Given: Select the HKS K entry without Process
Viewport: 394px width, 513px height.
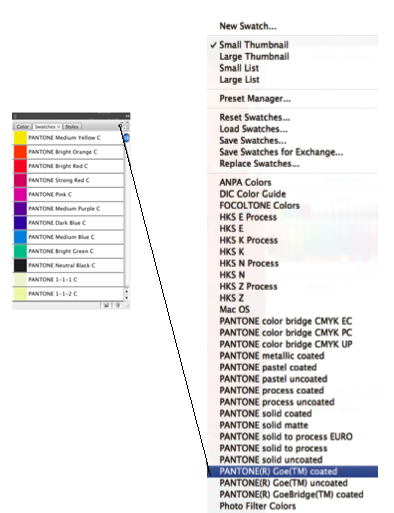Looking at the screenshot, I should point(232,252).
